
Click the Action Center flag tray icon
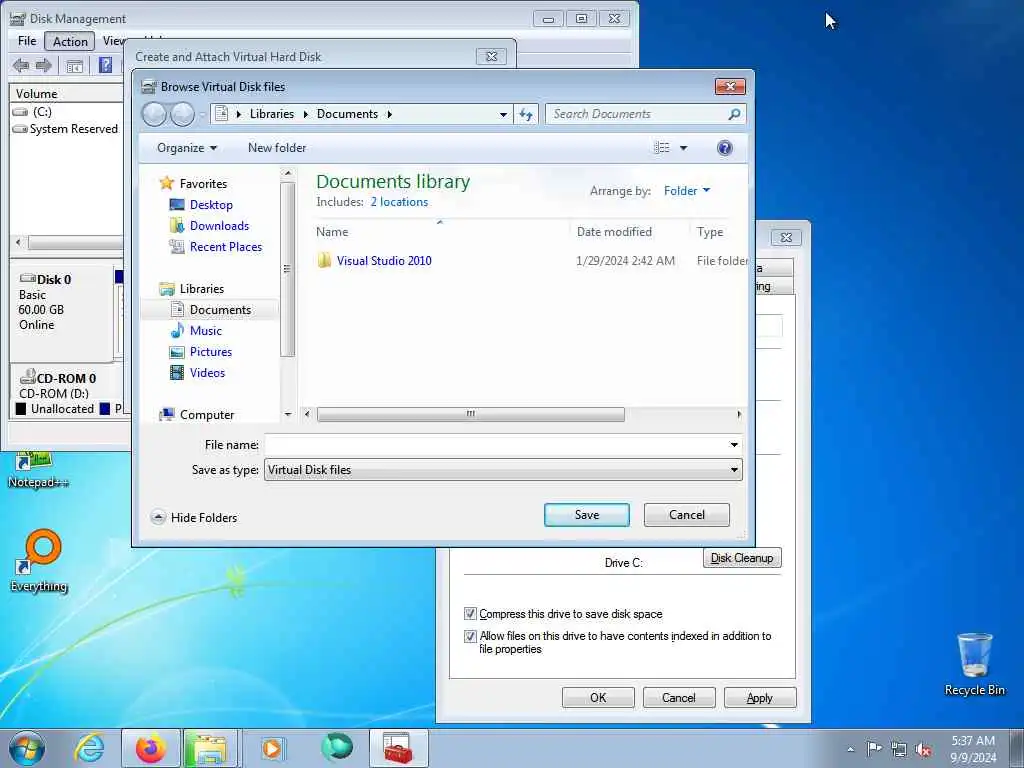(x=874, y=749)
